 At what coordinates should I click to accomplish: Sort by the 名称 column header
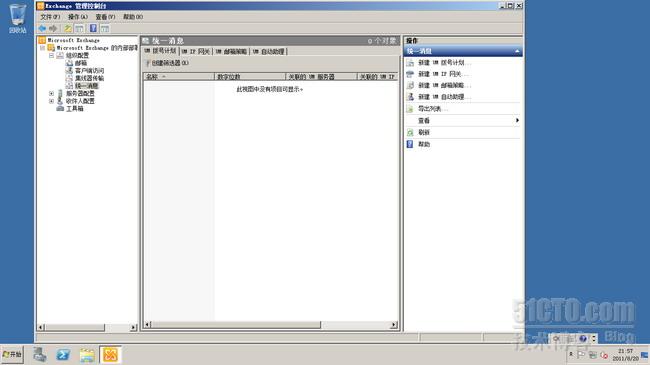[x=179, y=77]
